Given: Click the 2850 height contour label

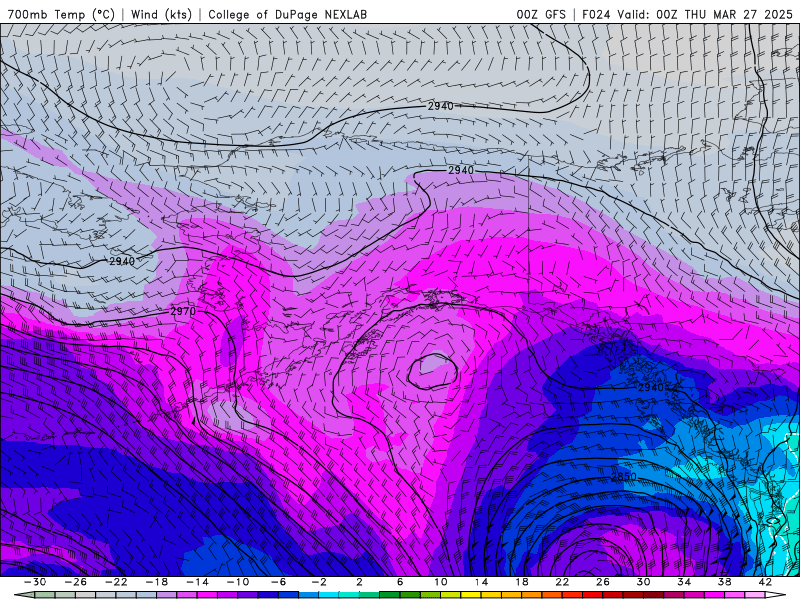Looking at the screenshot, I should click(624, 477).
